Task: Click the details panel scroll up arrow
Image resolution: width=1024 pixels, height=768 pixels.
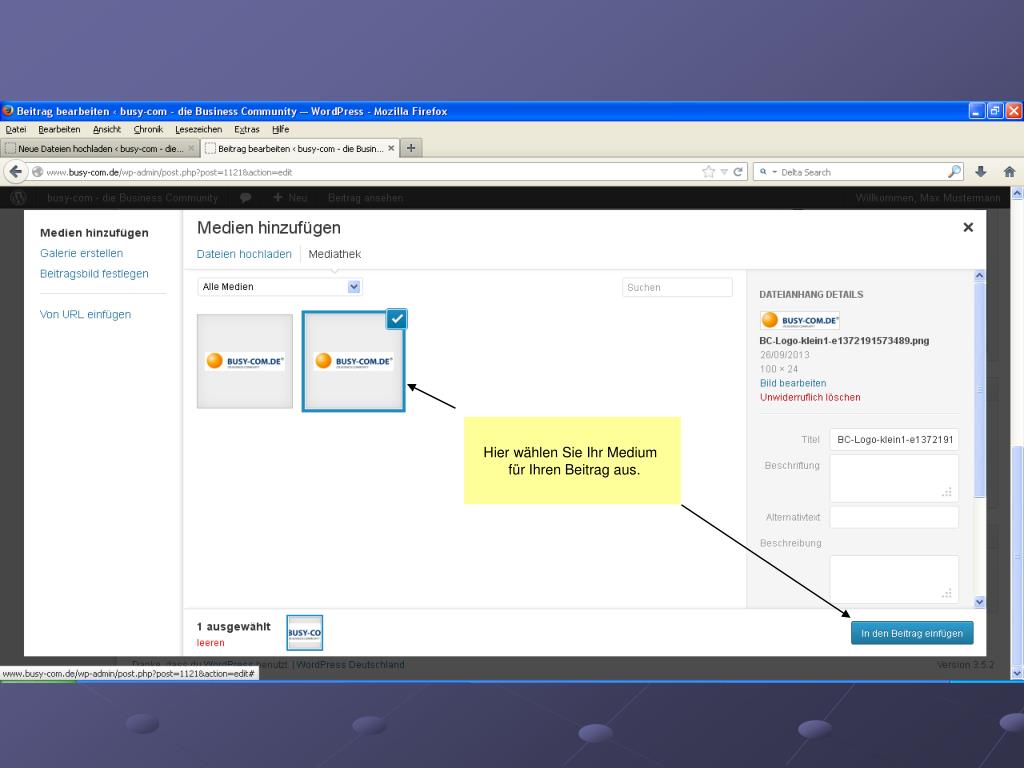Action: point(979,276)
